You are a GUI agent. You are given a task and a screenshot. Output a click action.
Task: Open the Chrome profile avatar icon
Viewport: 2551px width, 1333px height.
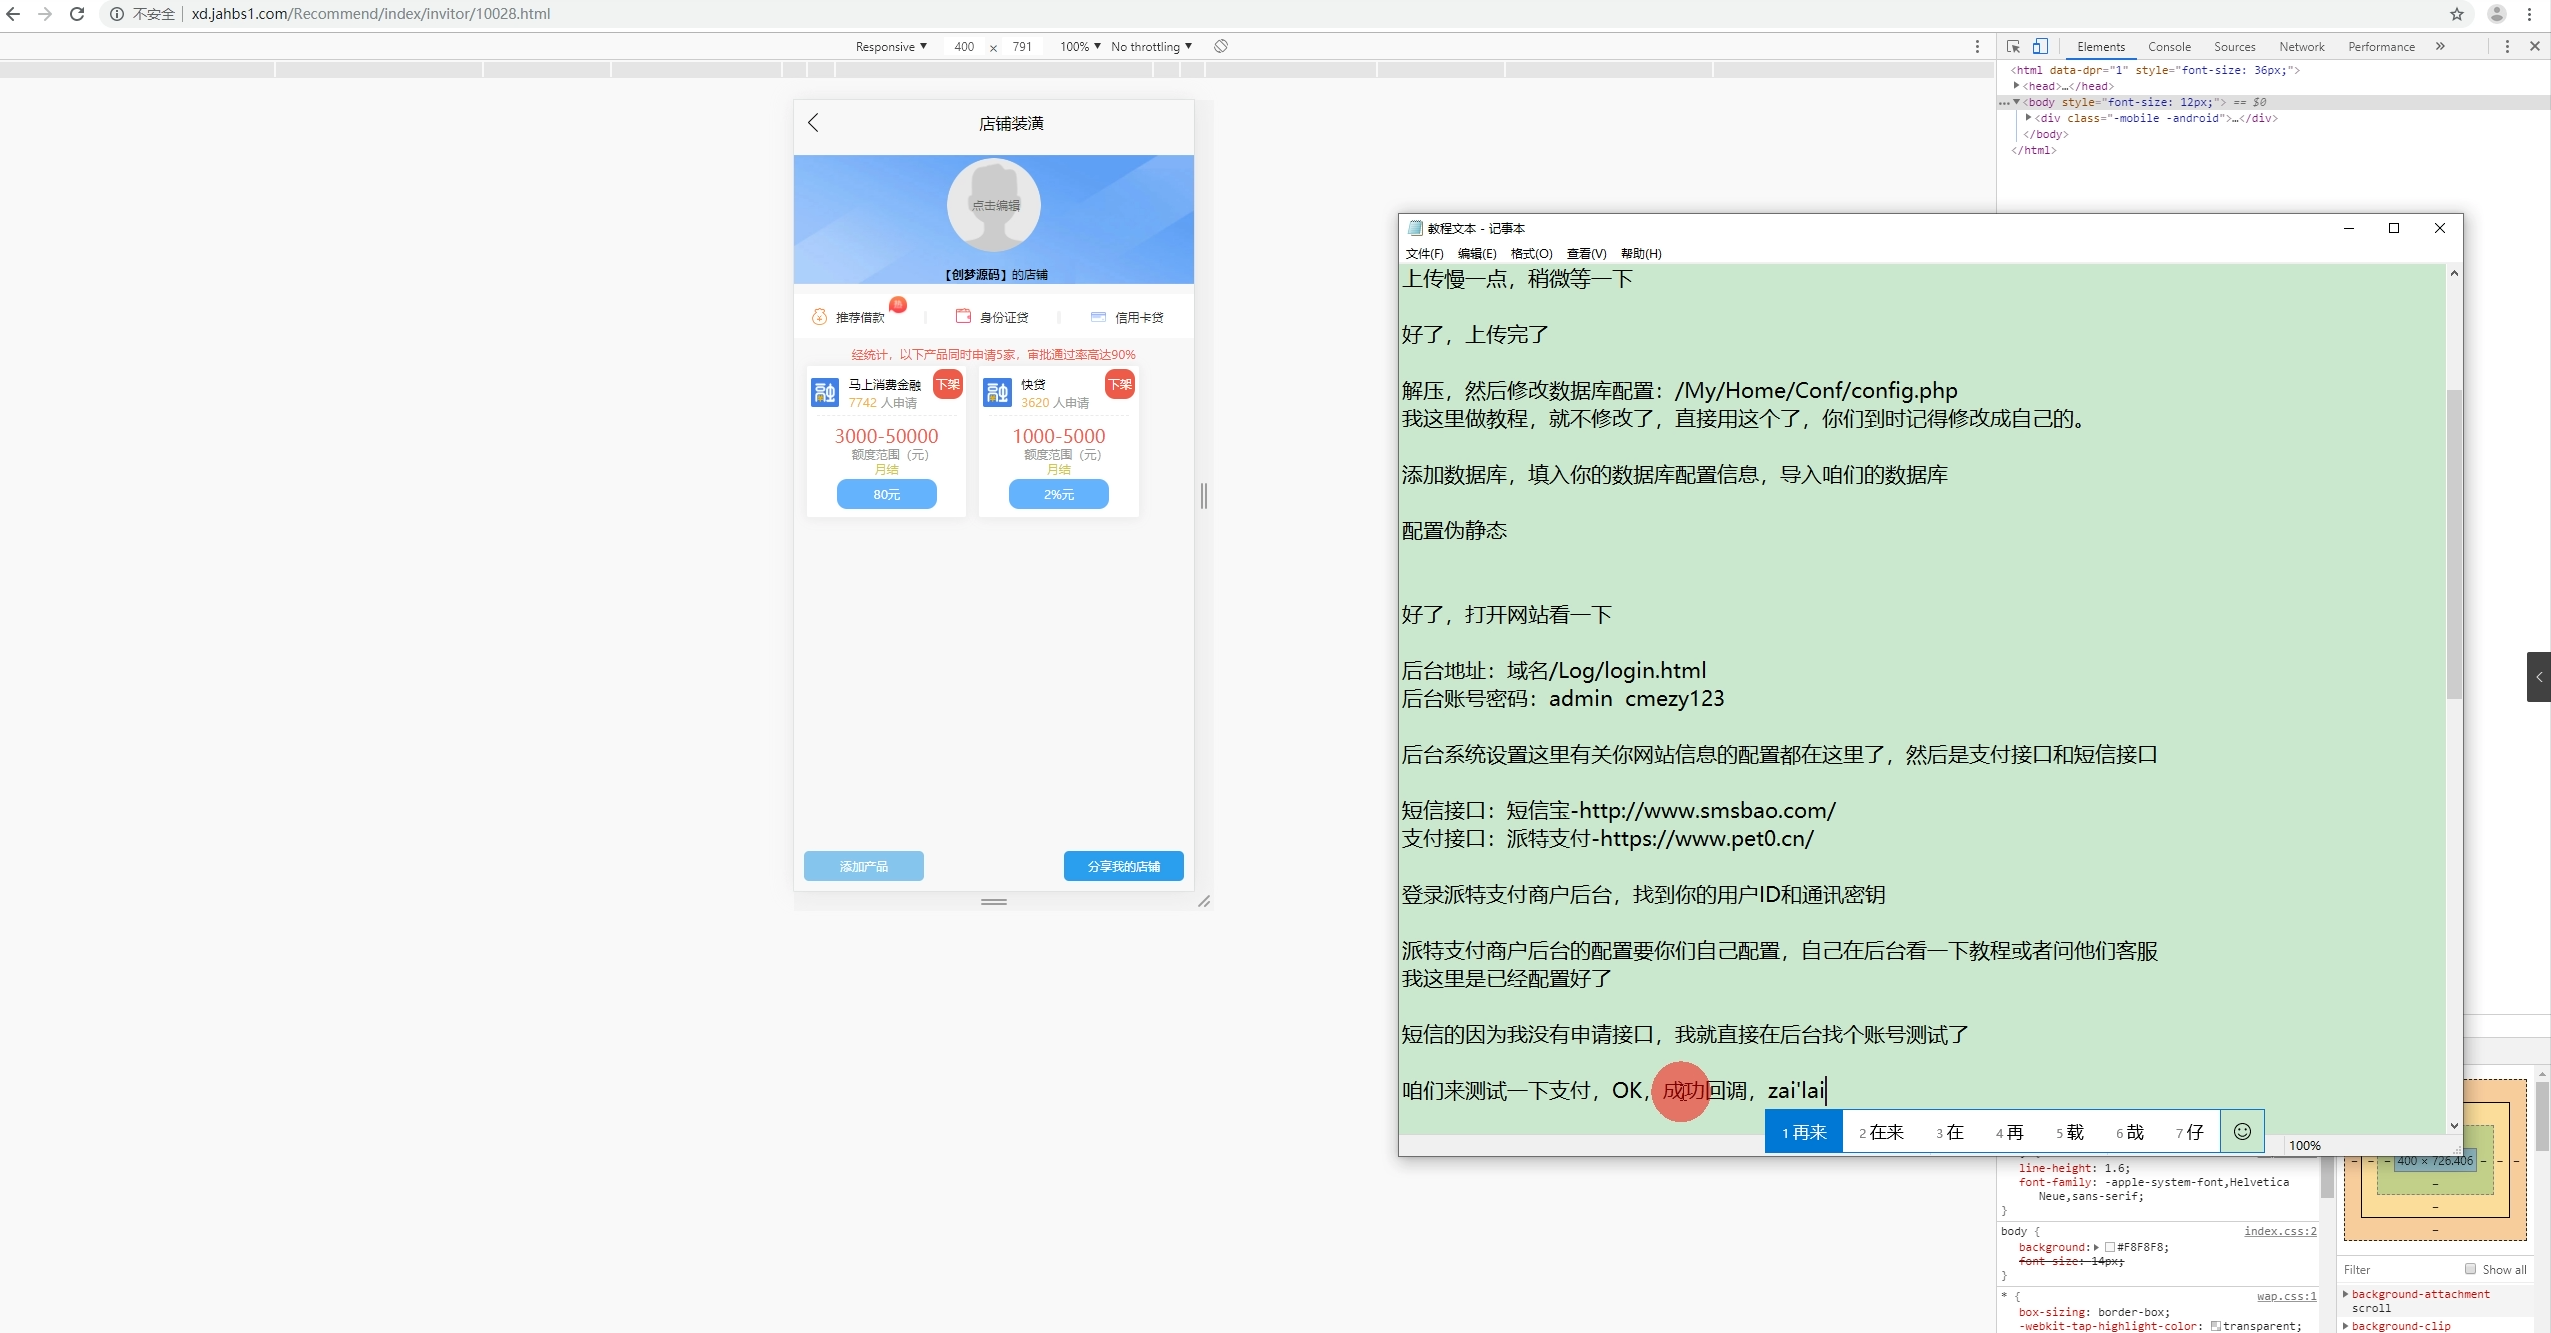(x=2497, y=14)
